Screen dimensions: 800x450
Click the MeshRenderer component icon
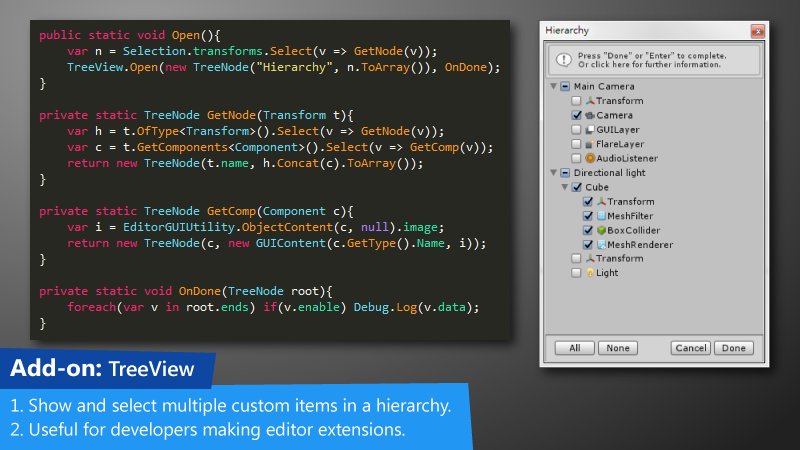coord(602,244)
